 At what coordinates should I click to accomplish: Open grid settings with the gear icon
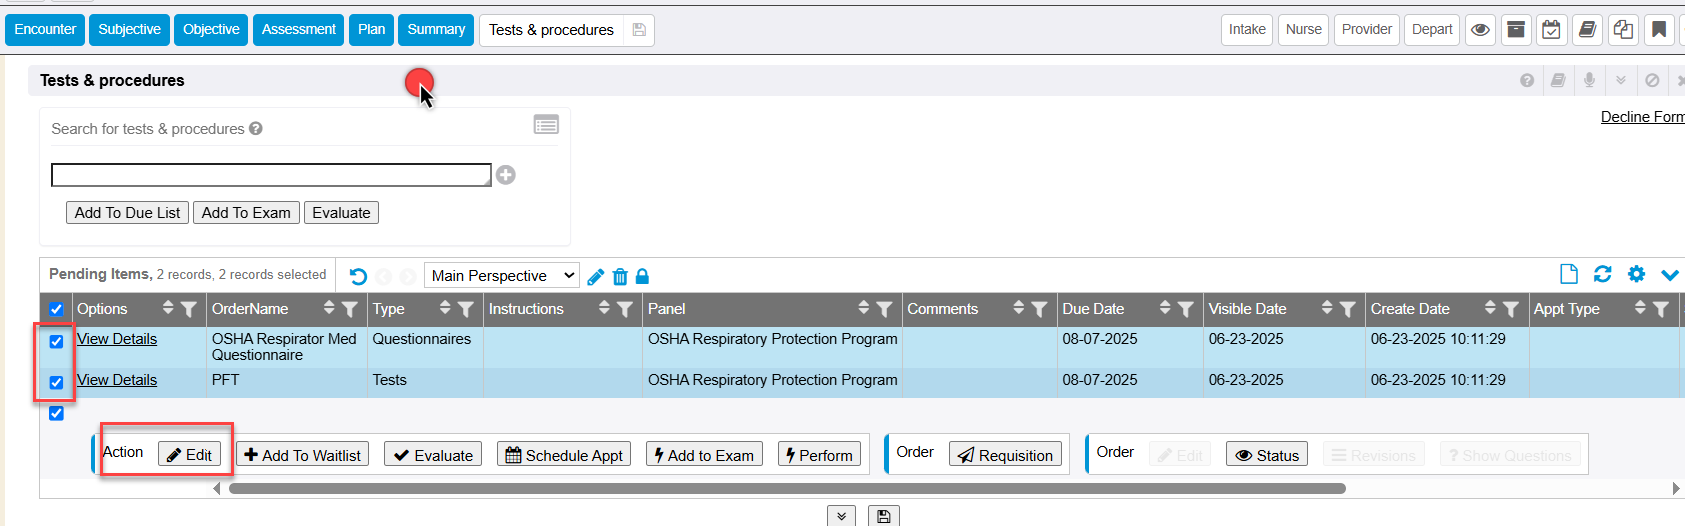1636,274
